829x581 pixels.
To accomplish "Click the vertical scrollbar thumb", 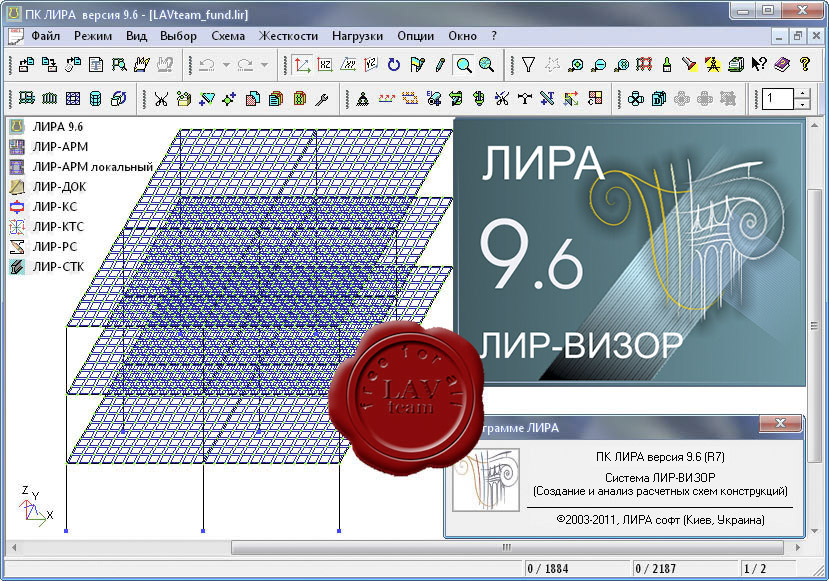I will tap(814, 326).
